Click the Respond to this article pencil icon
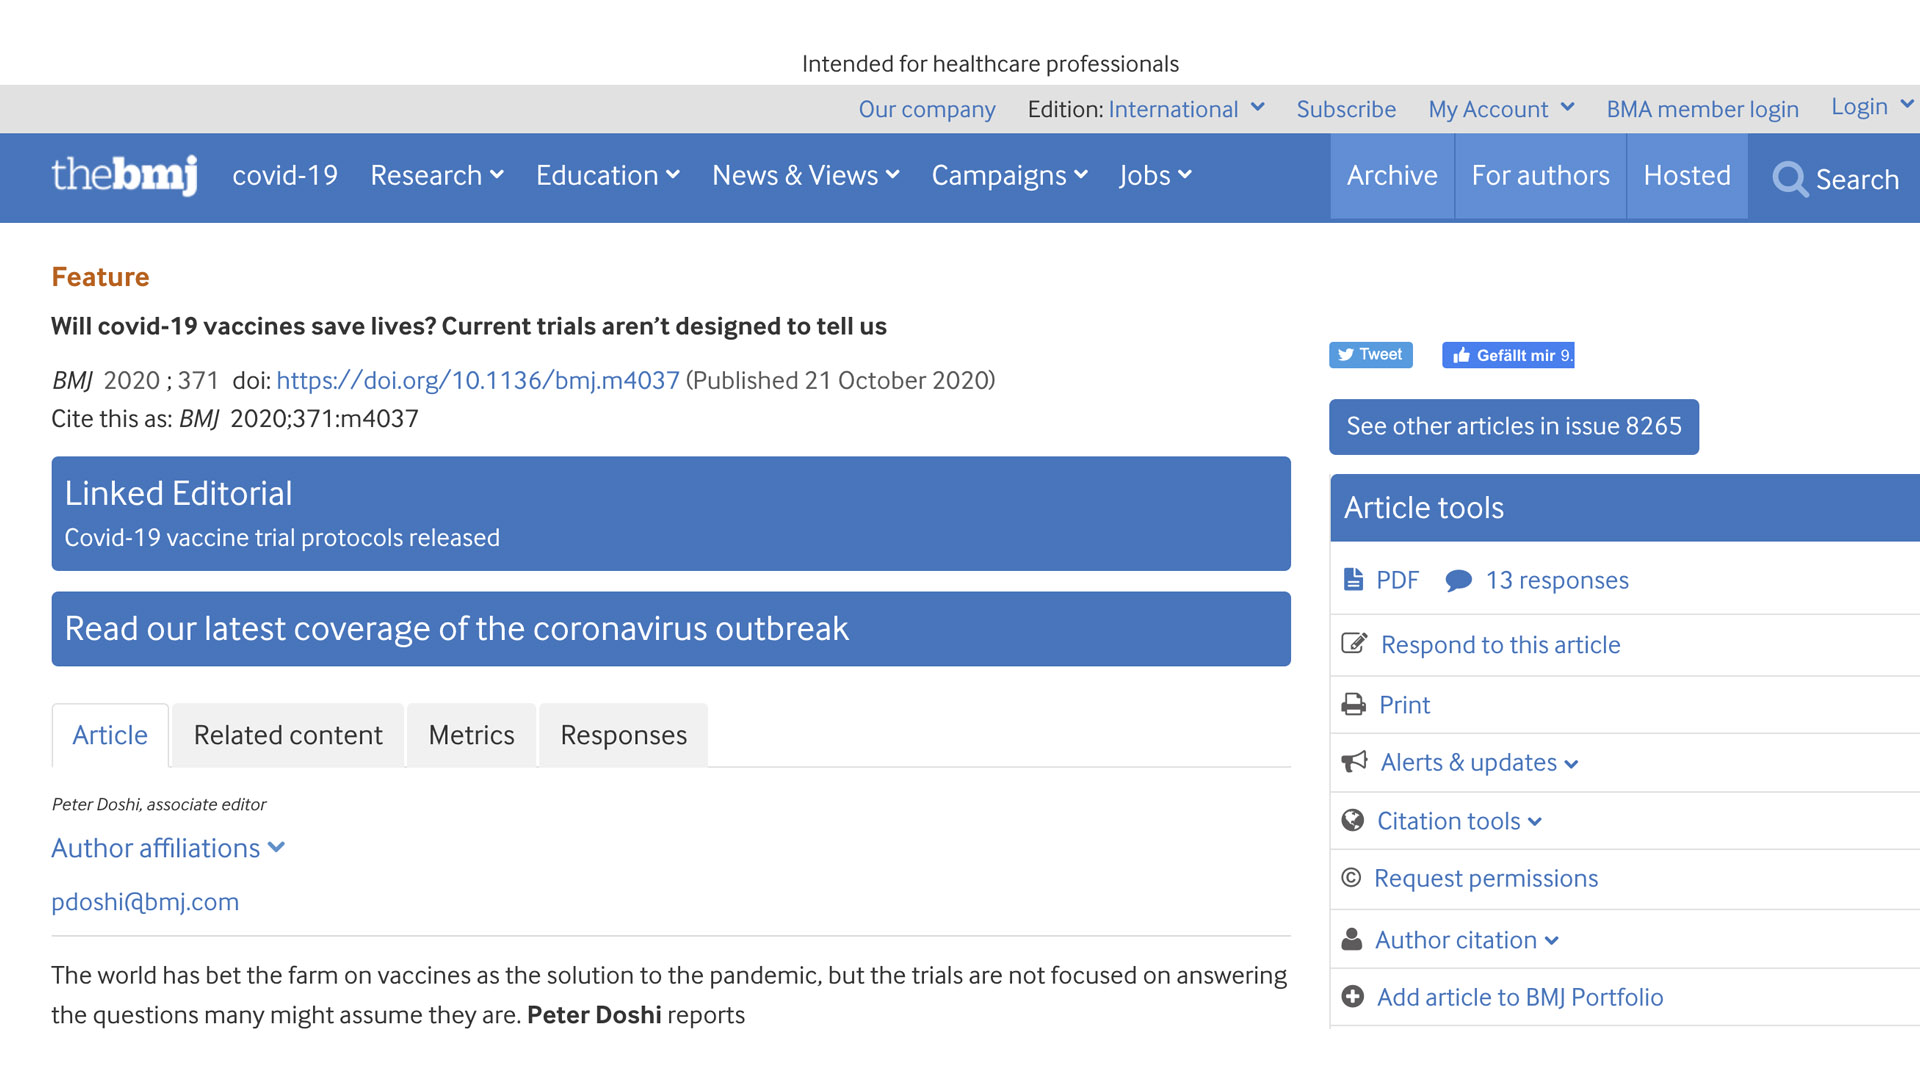 [x=1354, y=644]
